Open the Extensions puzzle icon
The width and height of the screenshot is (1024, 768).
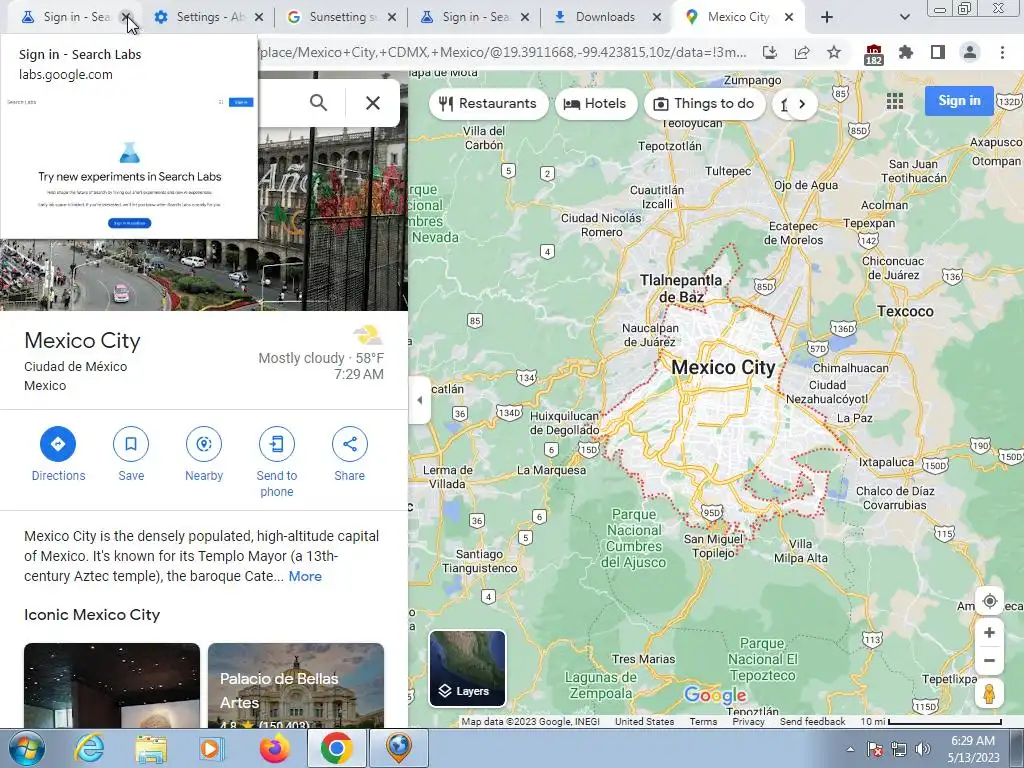click(906, 52)
